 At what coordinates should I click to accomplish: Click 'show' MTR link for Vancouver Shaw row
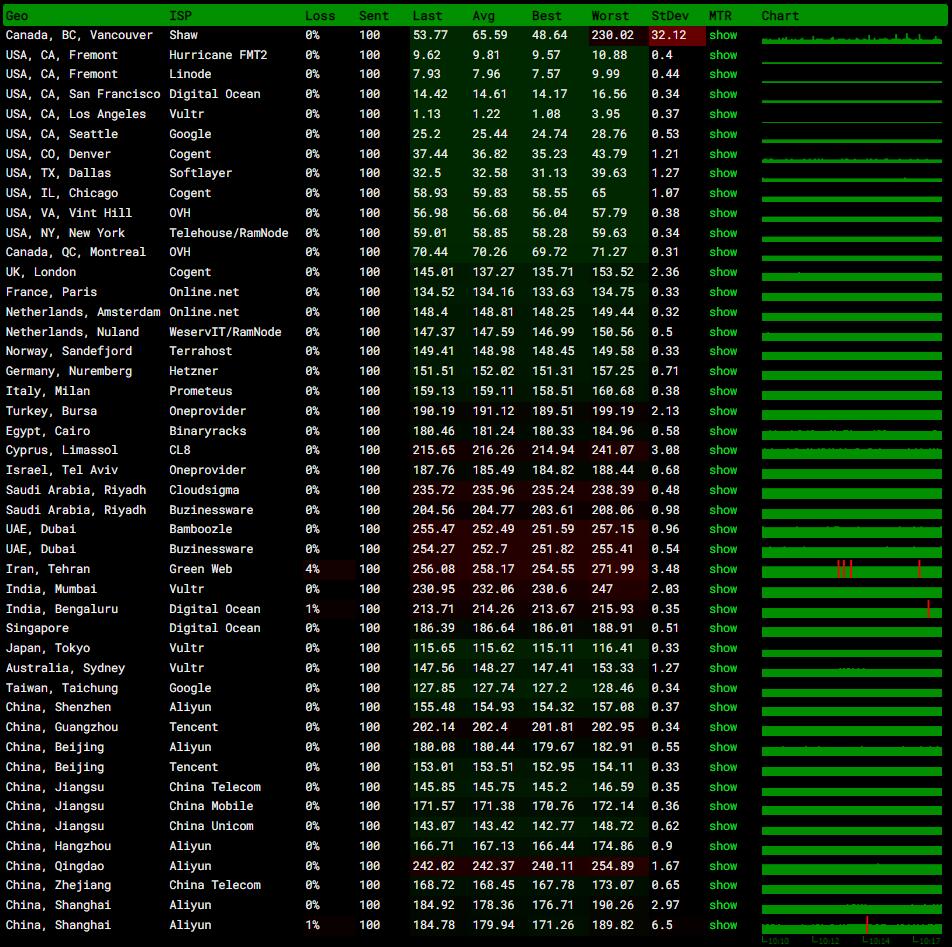click(723, 35)
